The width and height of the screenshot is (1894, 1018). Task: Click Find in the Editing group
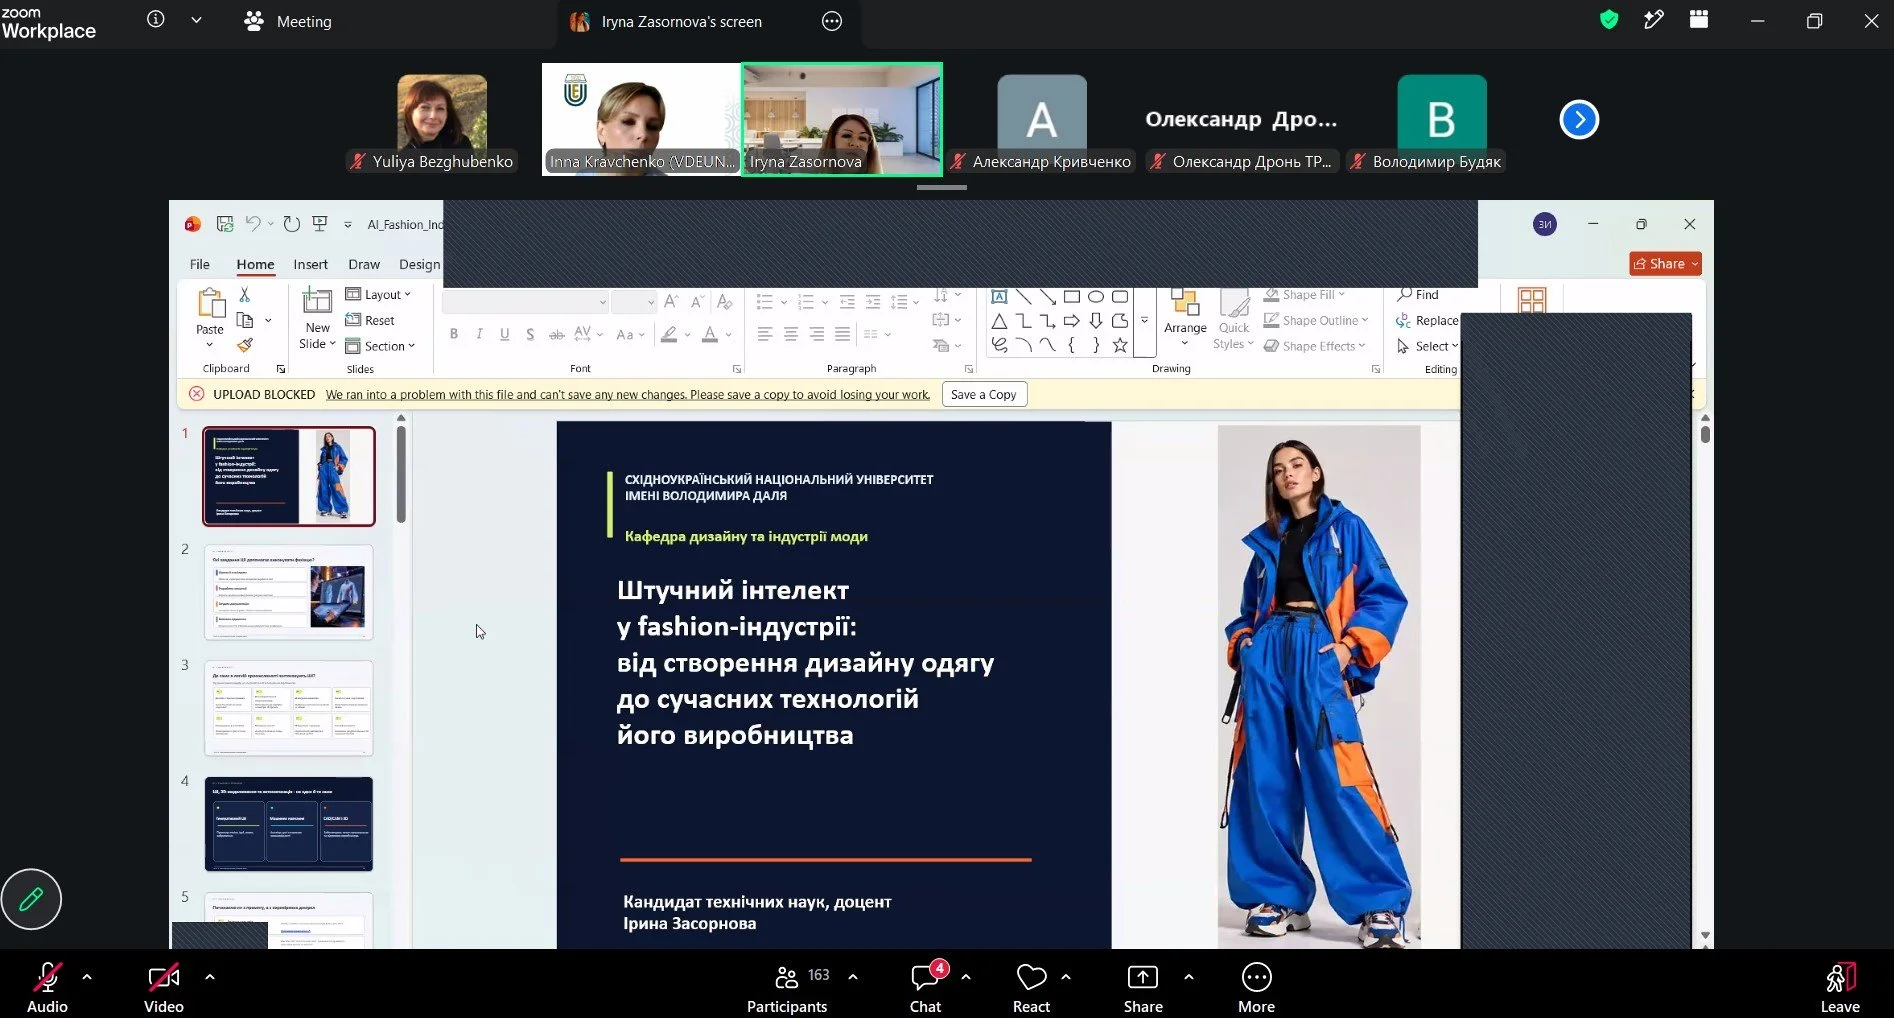point(1418,294)
